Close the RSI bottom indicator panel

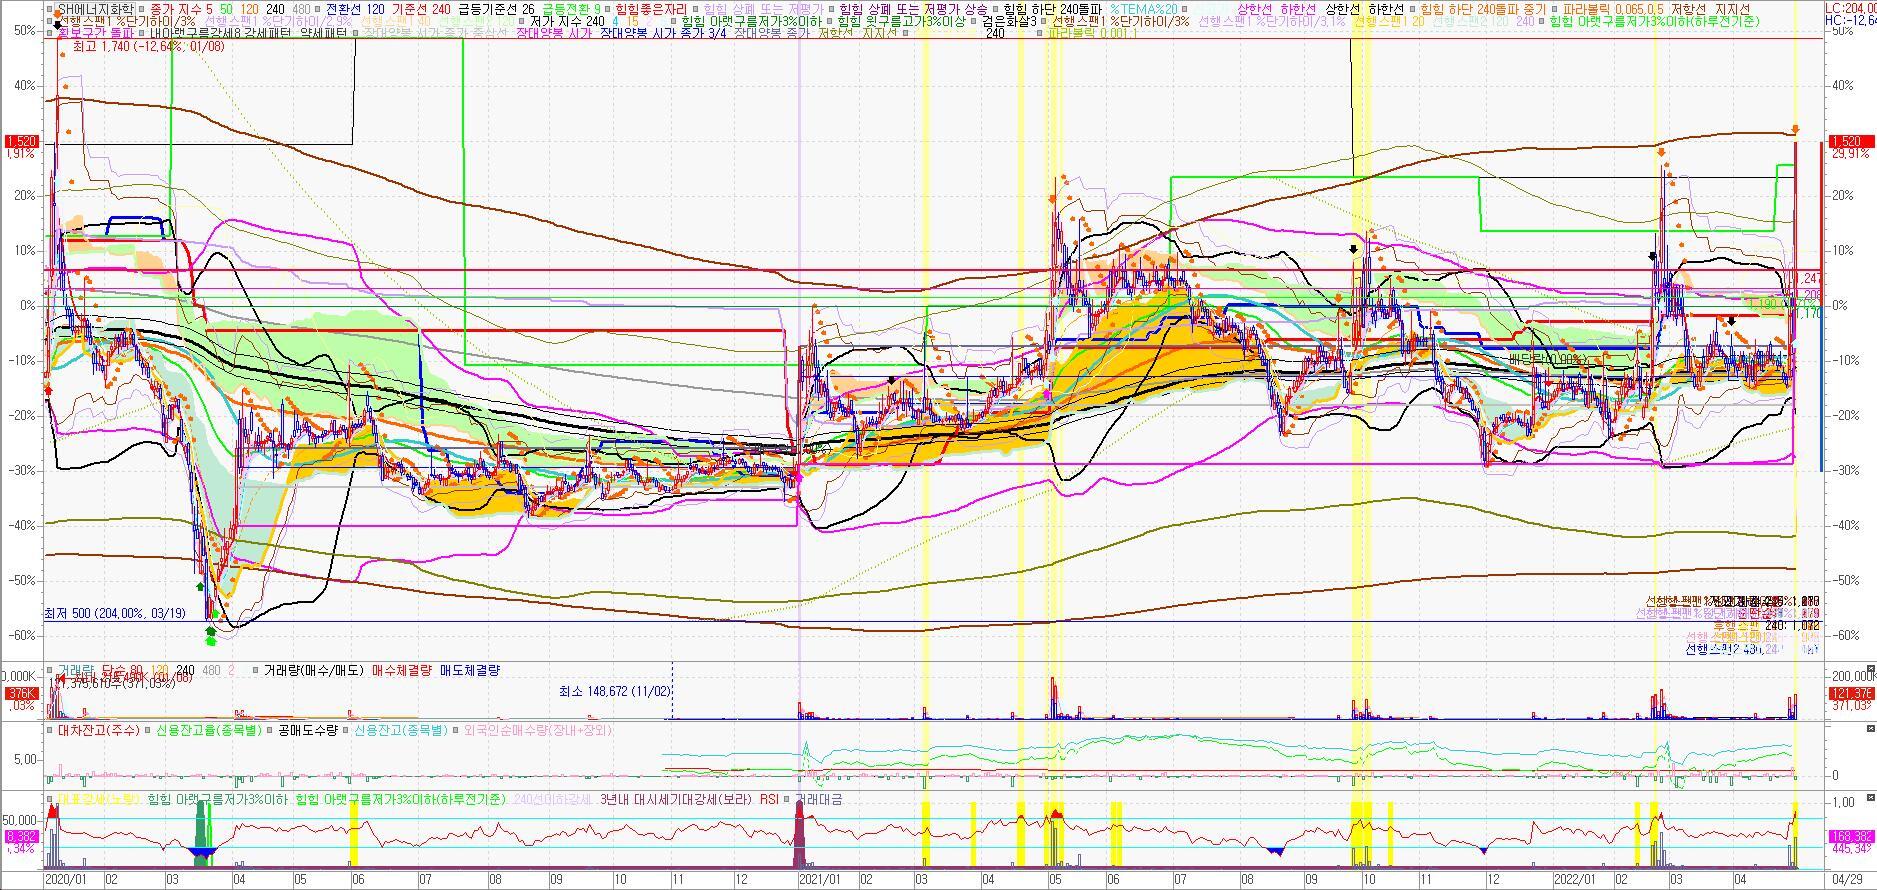(1870, 799)
